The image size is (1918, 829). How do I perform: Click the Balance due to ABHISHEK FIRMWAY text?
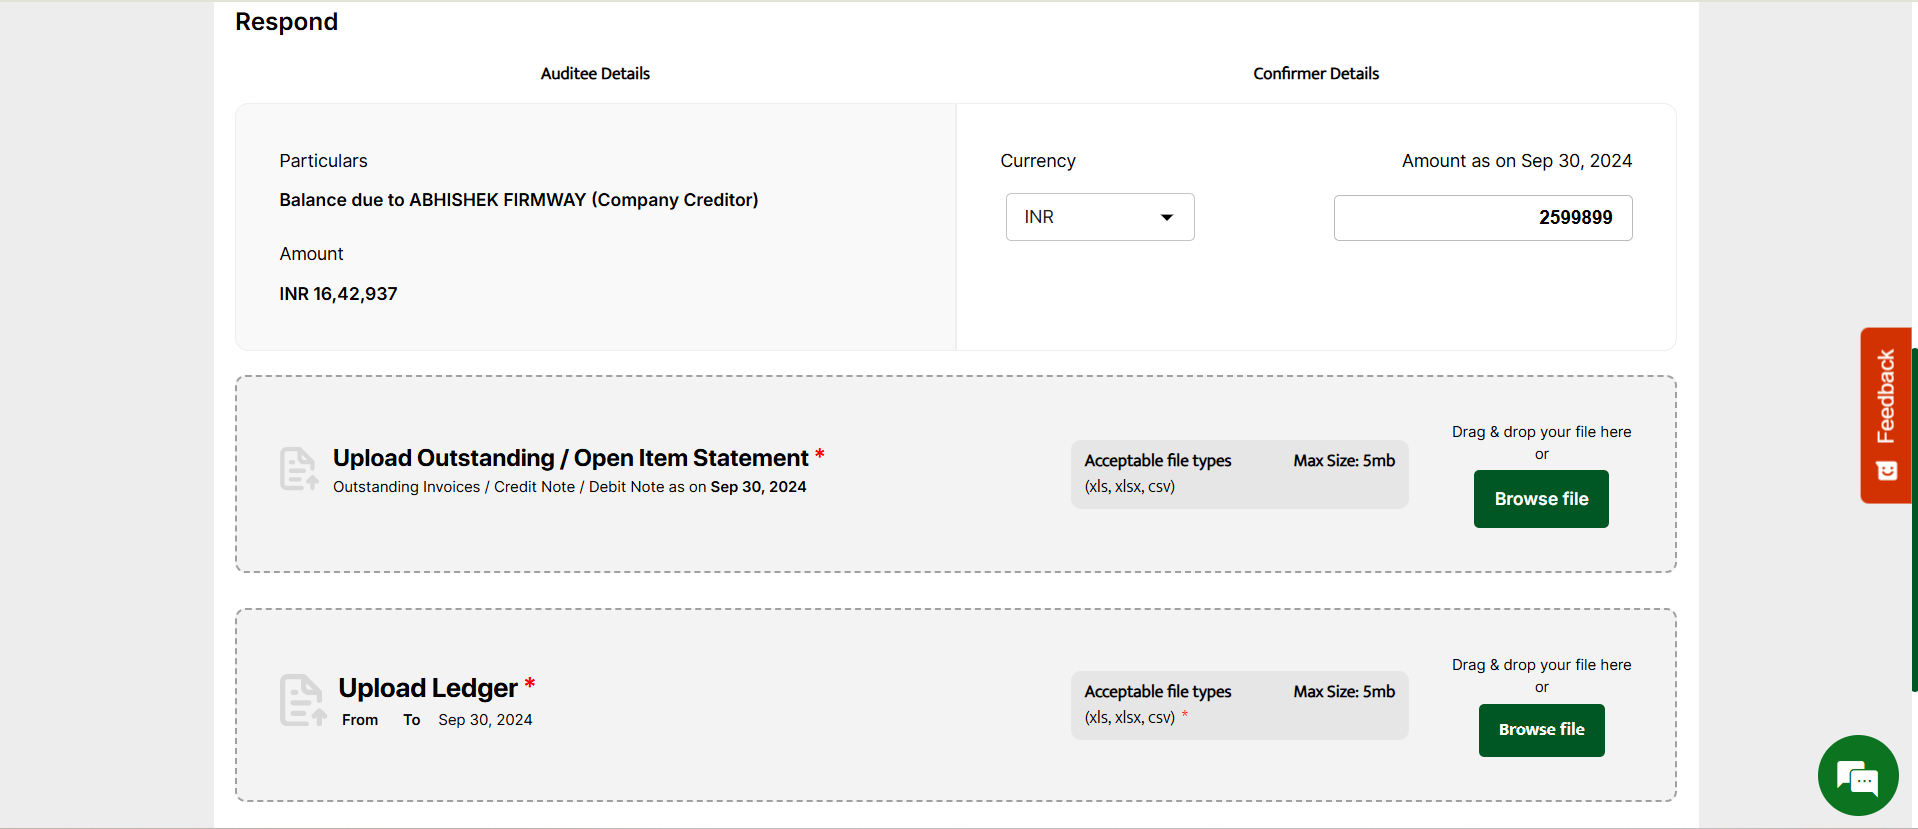pyautogui.click(x=518, y=200)
